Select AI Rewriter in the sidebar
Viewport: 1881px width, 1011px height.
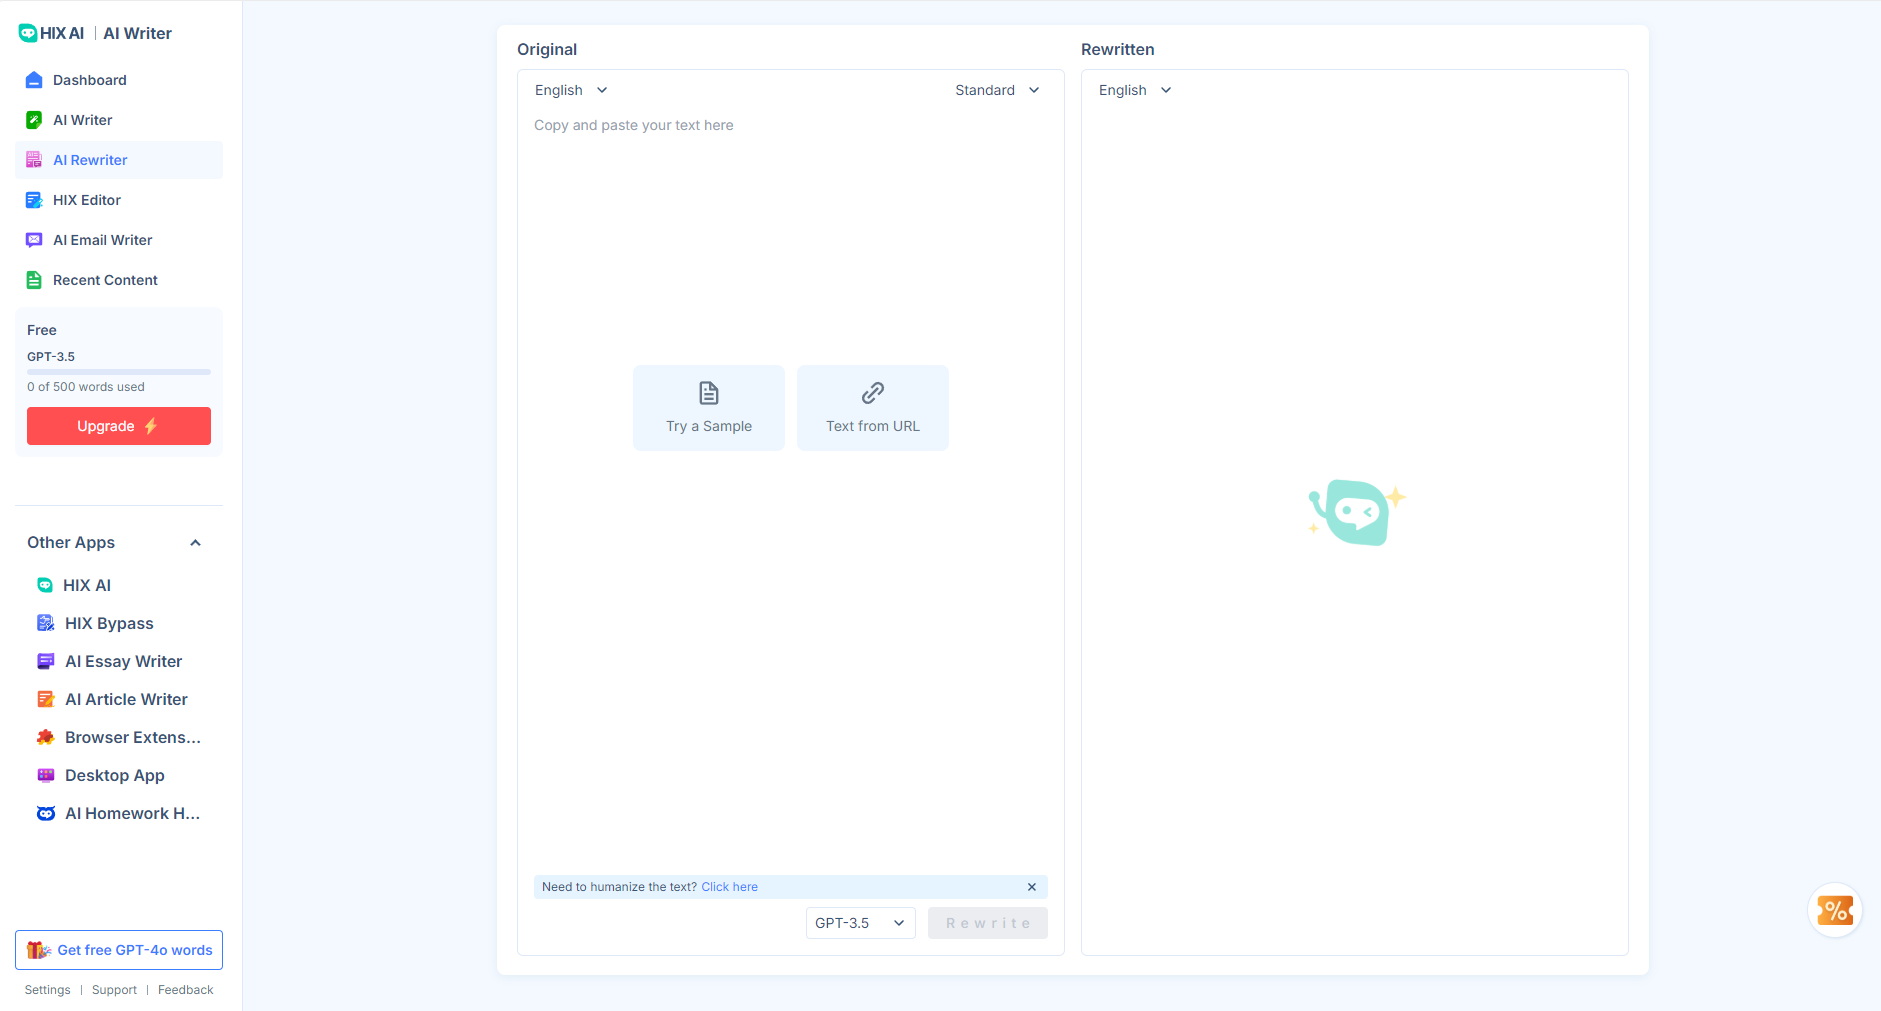pos(119,160)
